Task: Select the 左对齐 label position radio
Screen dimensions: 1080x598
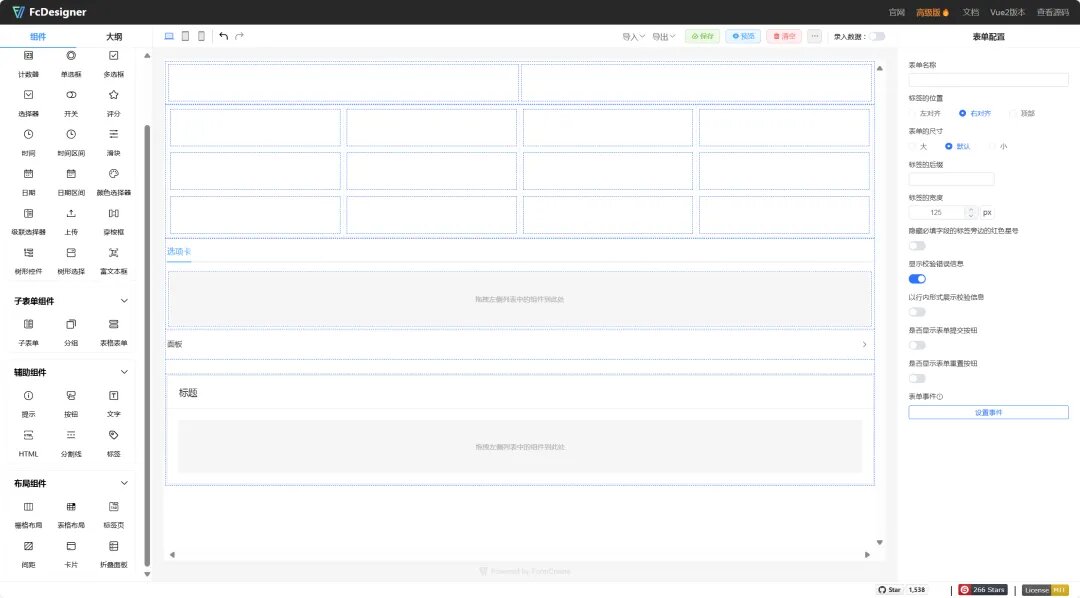Action: coord(925,113)
